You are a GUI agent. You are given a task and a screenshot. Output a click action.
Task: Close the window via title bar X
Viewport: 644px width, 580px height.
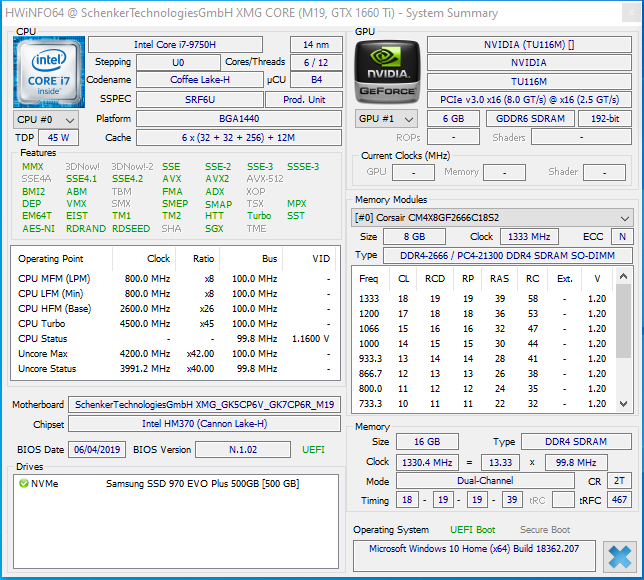click(631, 12)
